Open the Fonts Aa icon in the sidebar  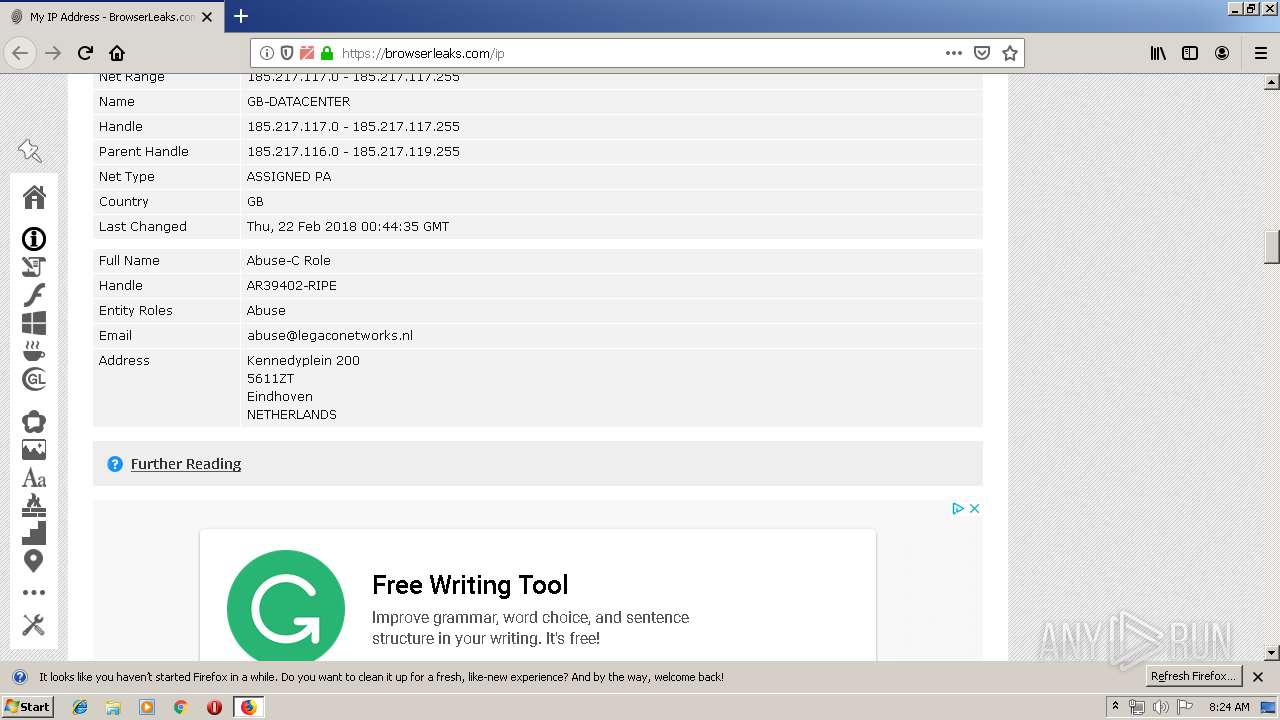pyautogui.click(x=34, y=478)
